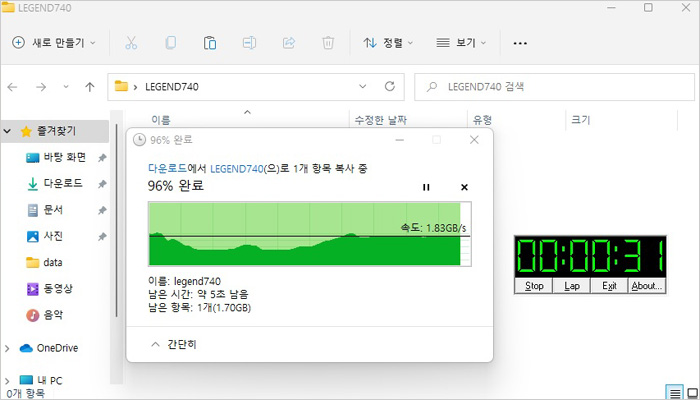The width and height of the screenshot is (700, 400).
Task: Open recent locations chevron
Action: point(66,87)
